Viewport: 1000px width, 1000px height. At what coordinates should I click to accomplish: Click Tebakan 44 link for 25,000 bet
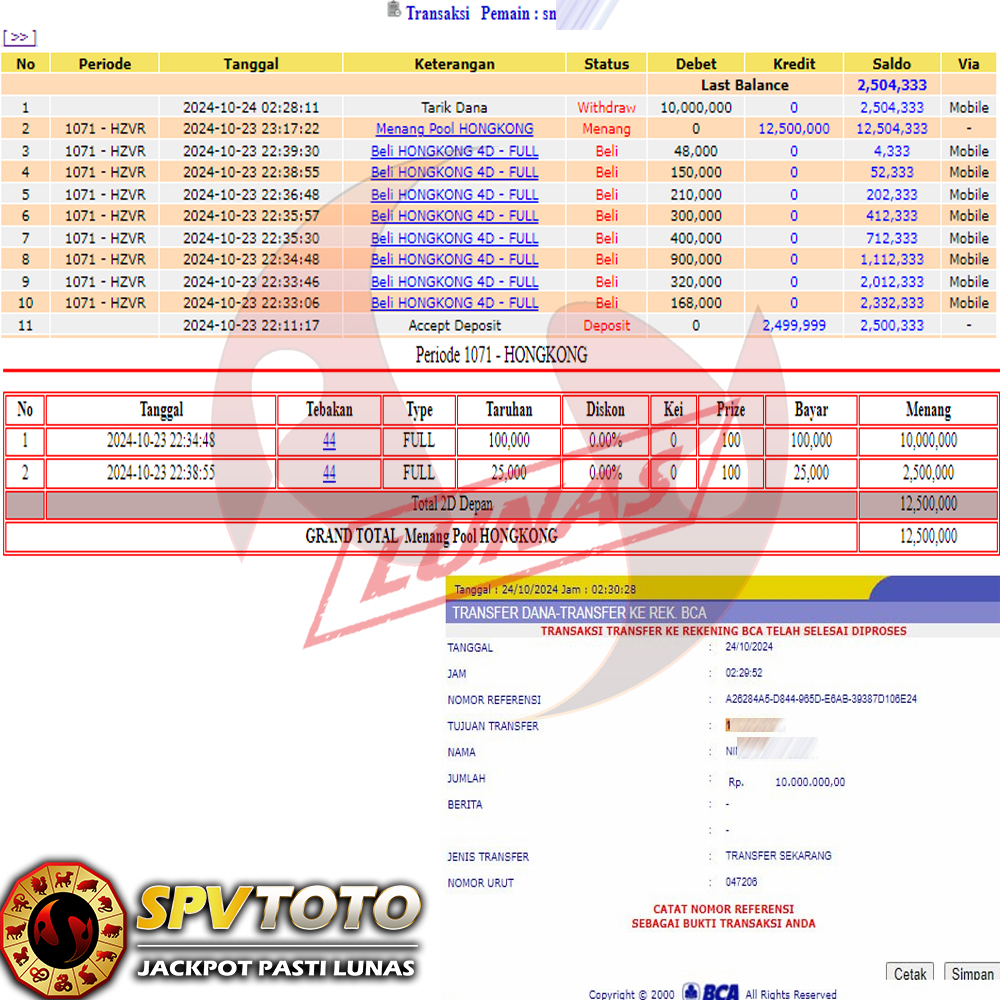point(329,474)
